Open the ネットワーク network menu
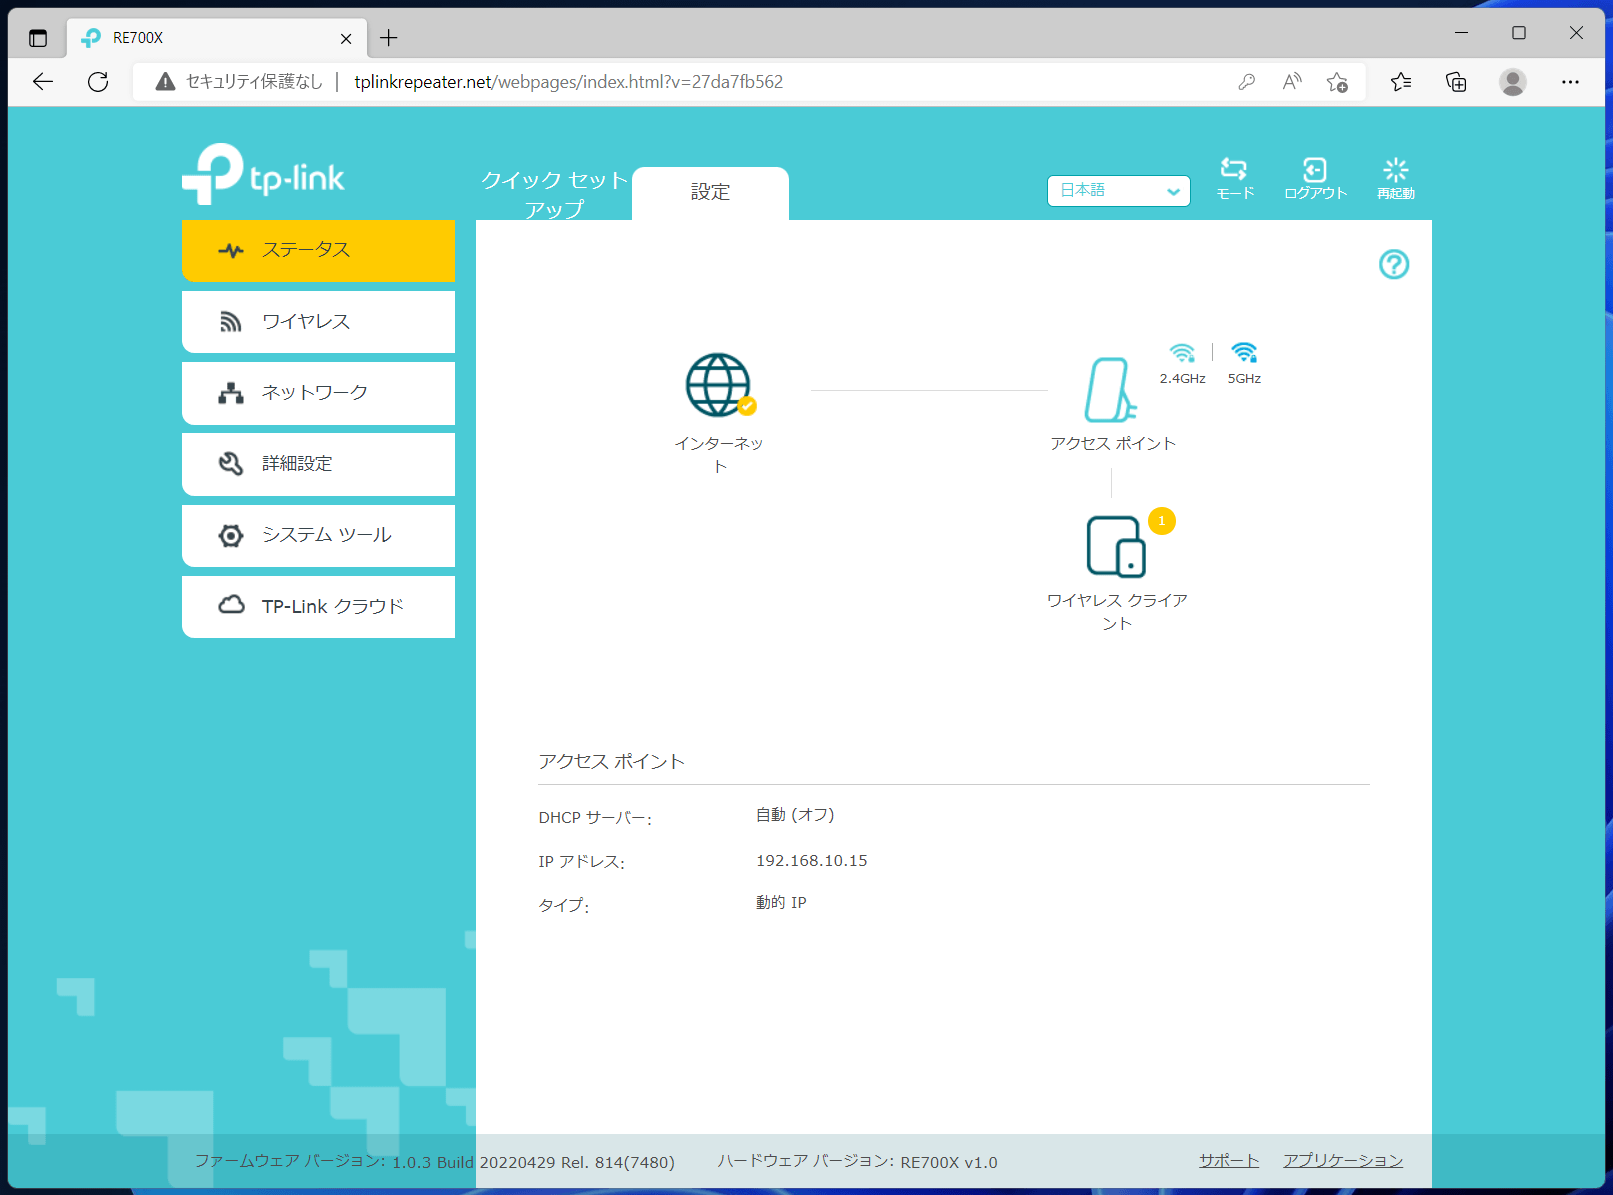 coord(318,393)
